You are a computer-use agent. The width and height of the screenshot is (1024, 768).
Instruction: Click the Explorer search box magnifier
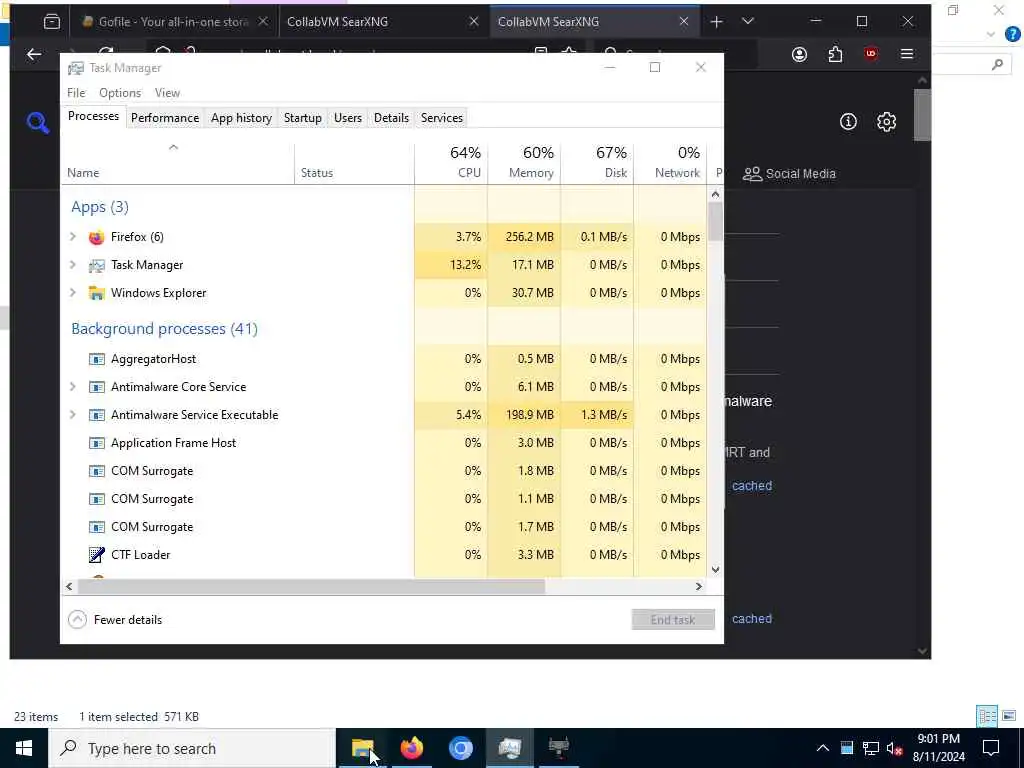[x=997, y=64]
